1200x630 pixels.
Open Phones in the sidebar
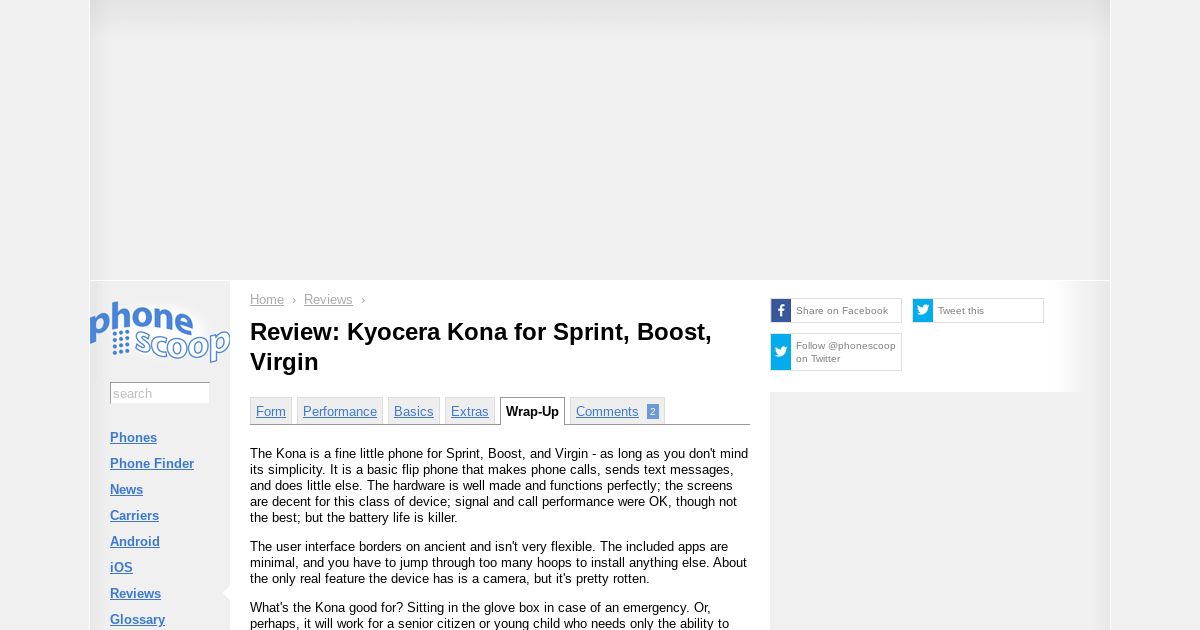(133, 438)
